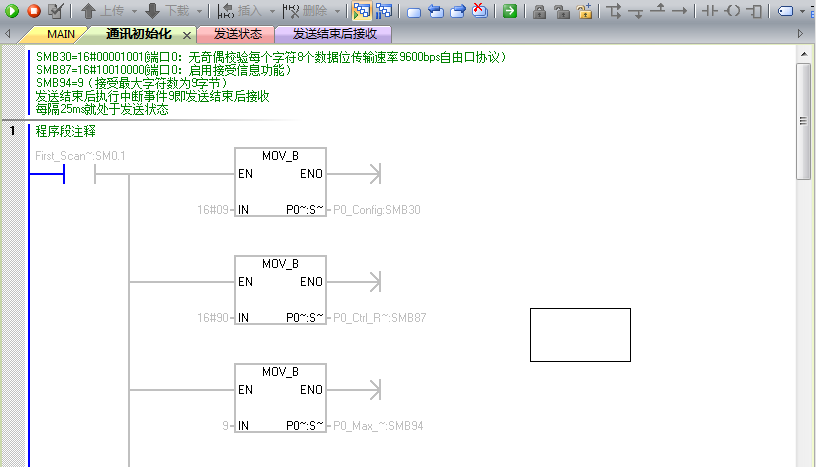Toggle program status monitoring
This screenshot has height=467, width=817.
[361, 10]
